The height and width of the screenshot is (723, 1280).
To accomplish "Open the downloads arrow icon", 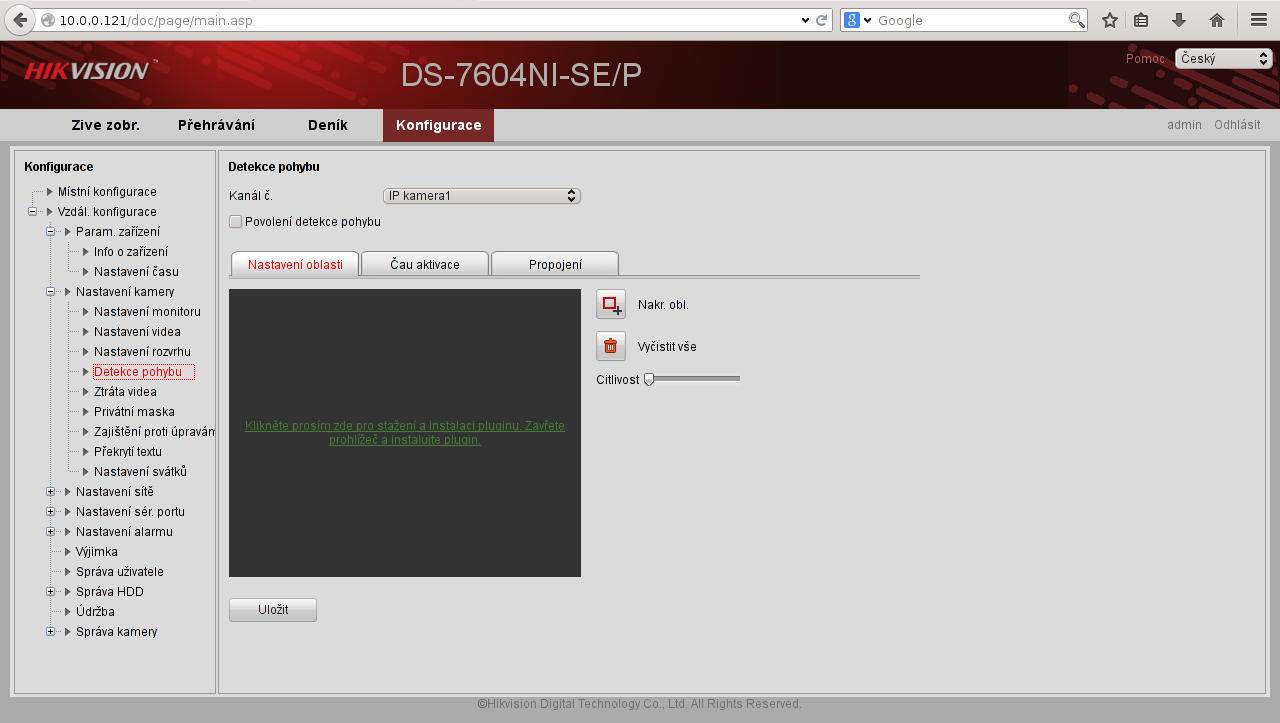I will (1179, 20).
